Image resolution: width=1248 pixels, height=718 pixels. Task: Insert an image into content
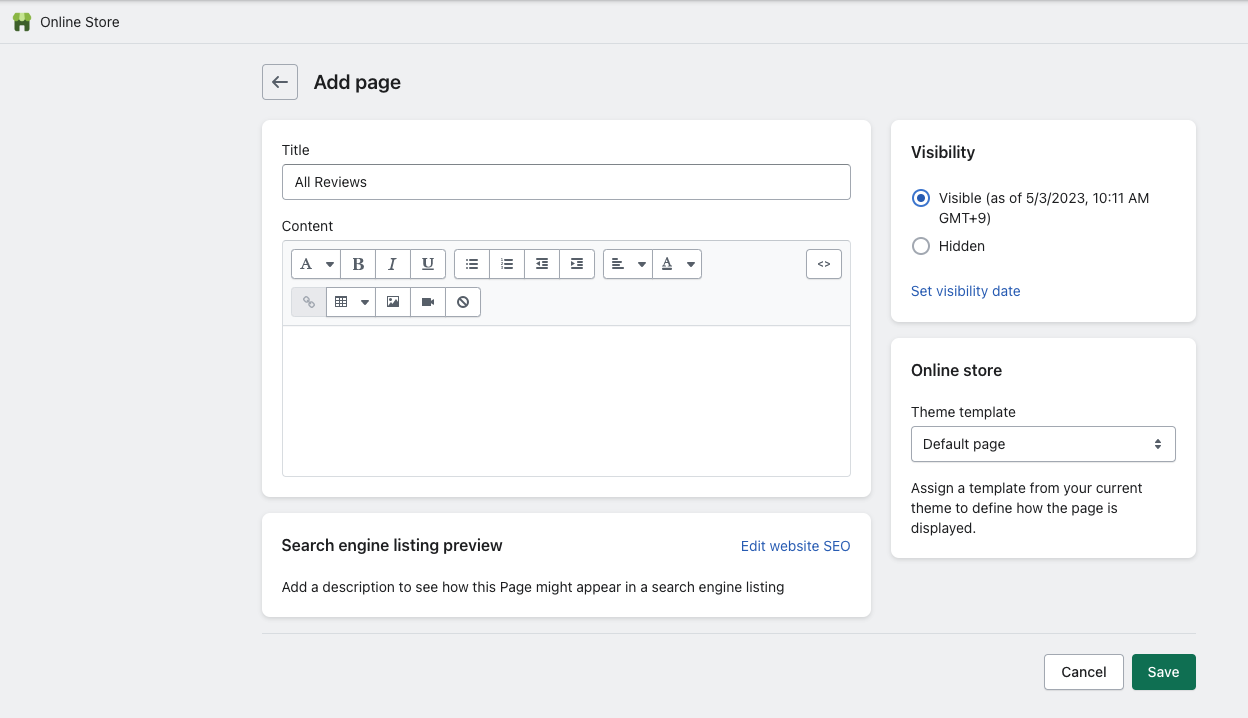coord(393,302)
